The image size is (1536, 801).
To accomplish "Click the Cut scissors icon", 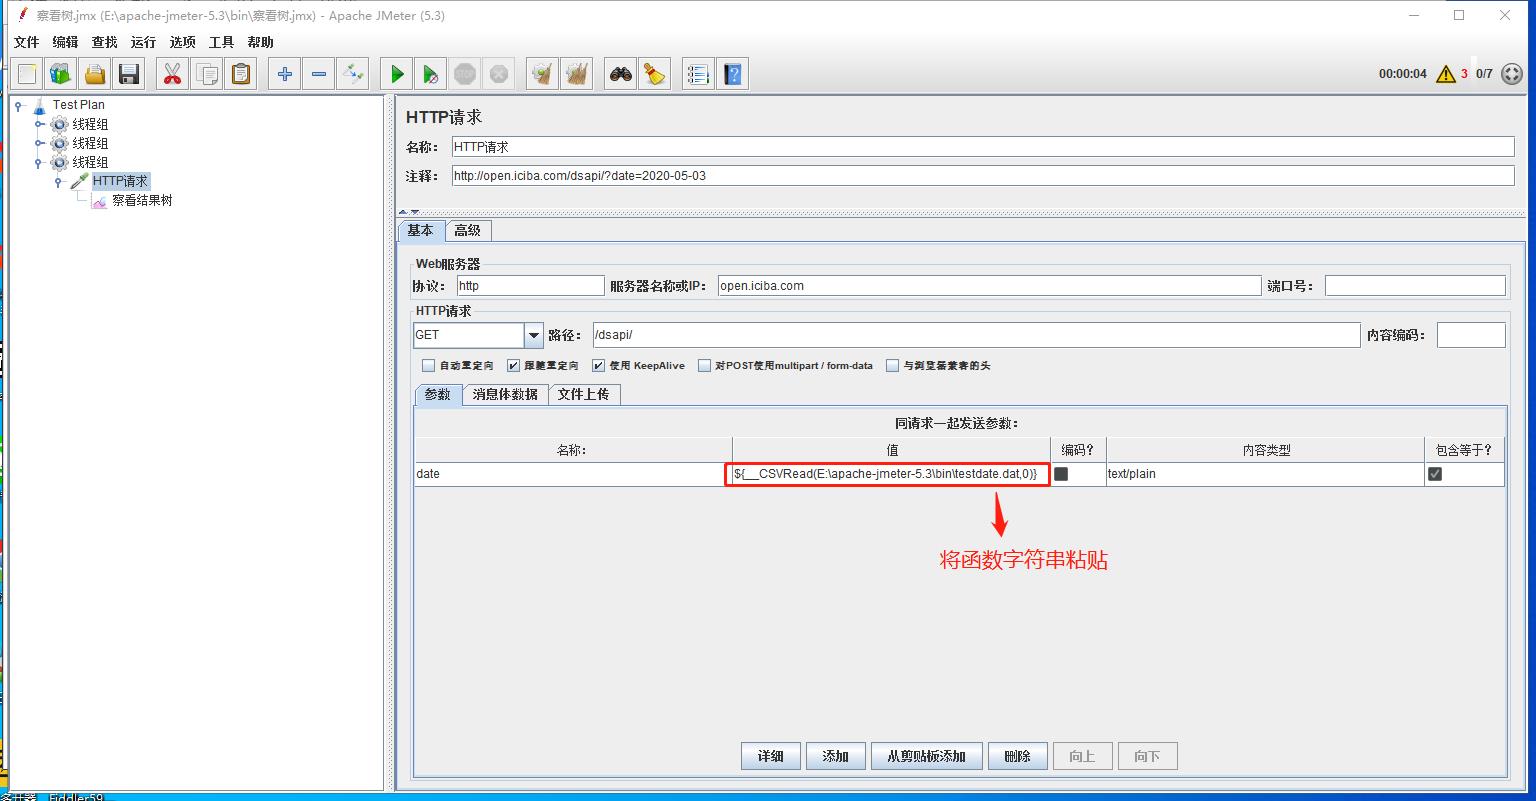I will point(173,74).
